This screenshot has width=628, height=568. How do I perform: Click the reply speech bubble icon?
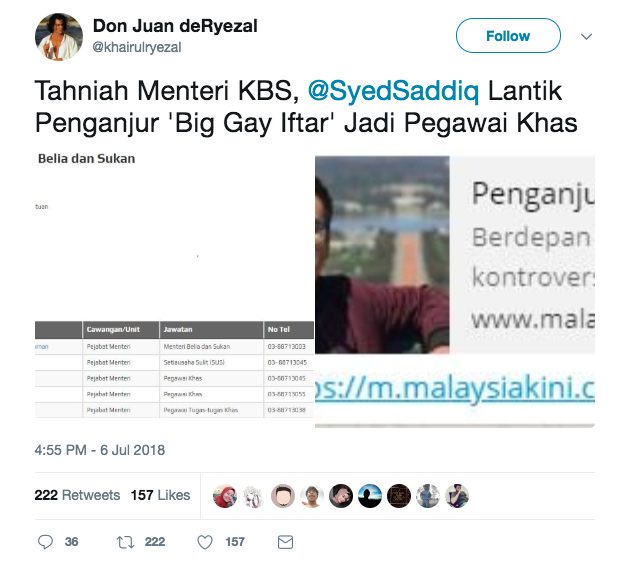[x=45, y=542]
